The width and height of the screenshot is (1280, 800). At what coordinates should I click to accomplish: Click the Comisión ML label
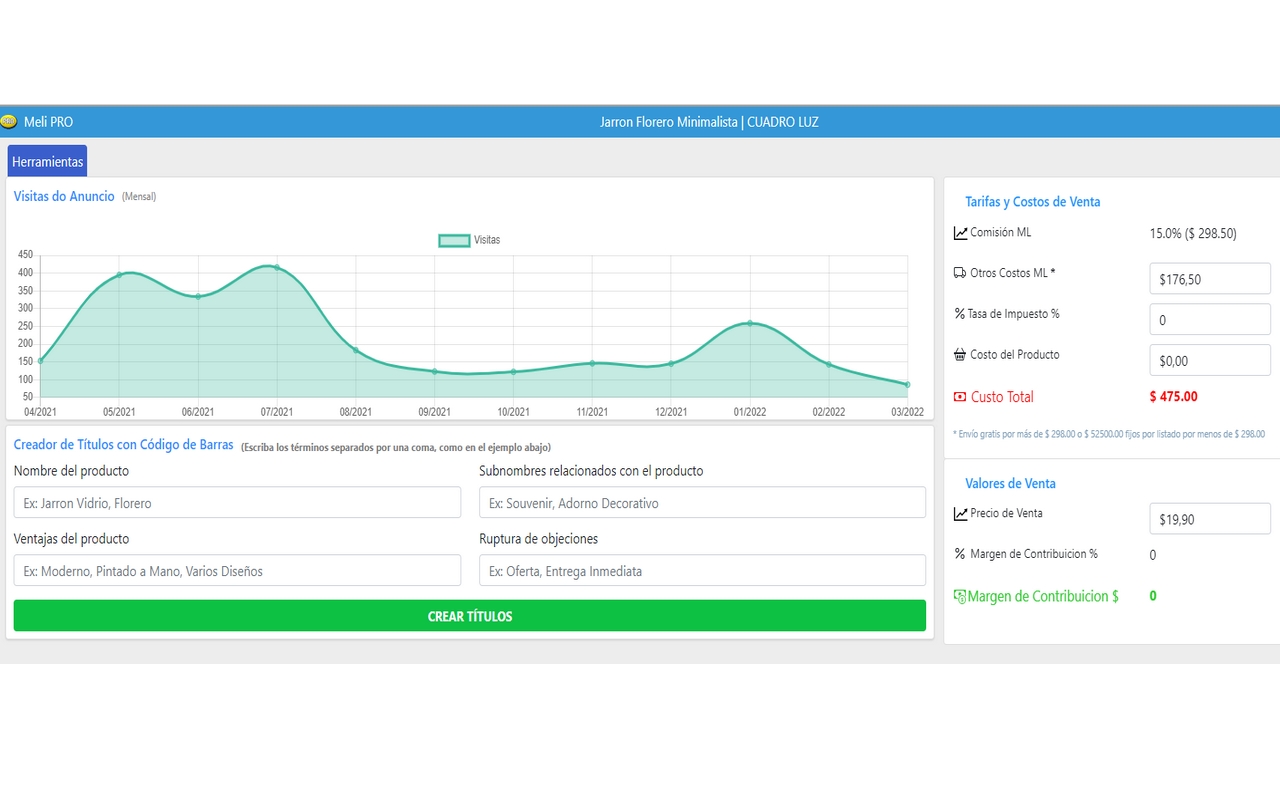(x=1000, y=232)
